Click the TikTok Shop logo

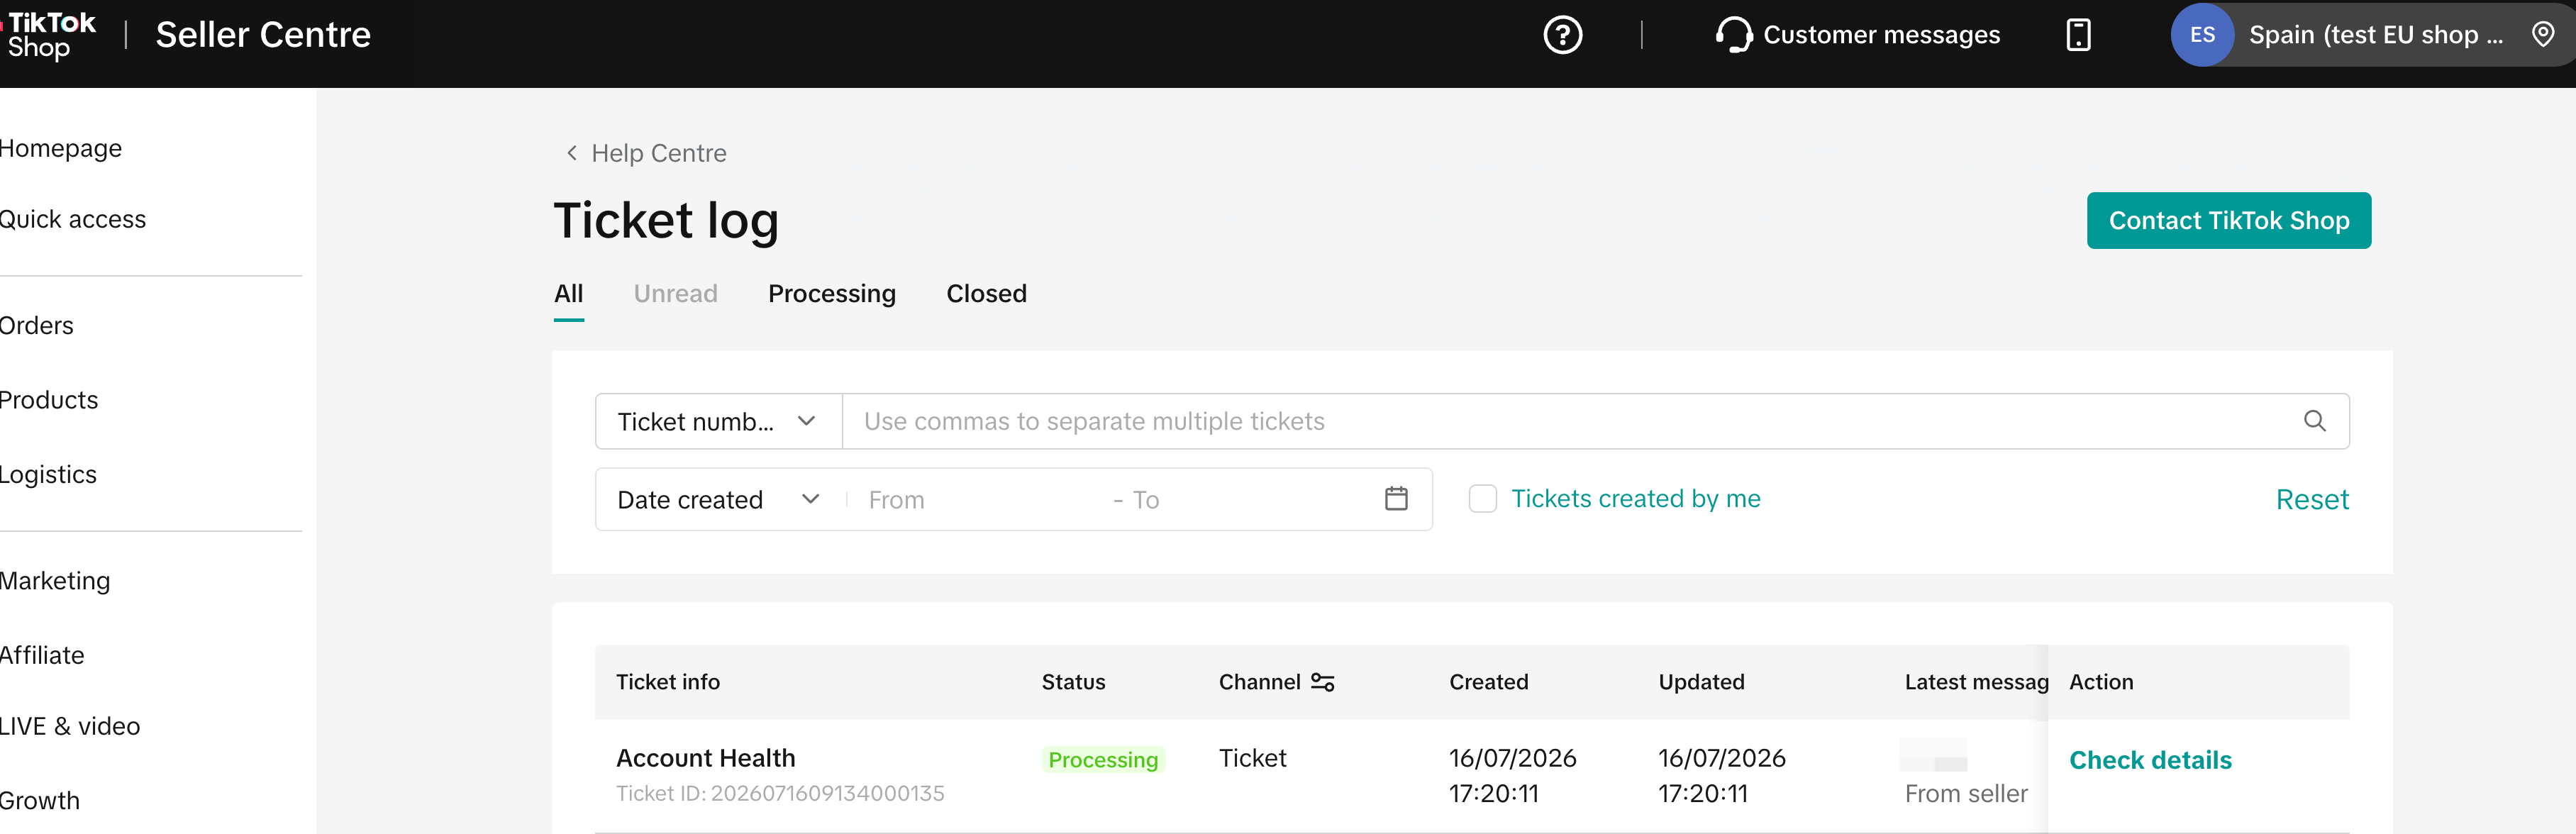pos(50,35)
